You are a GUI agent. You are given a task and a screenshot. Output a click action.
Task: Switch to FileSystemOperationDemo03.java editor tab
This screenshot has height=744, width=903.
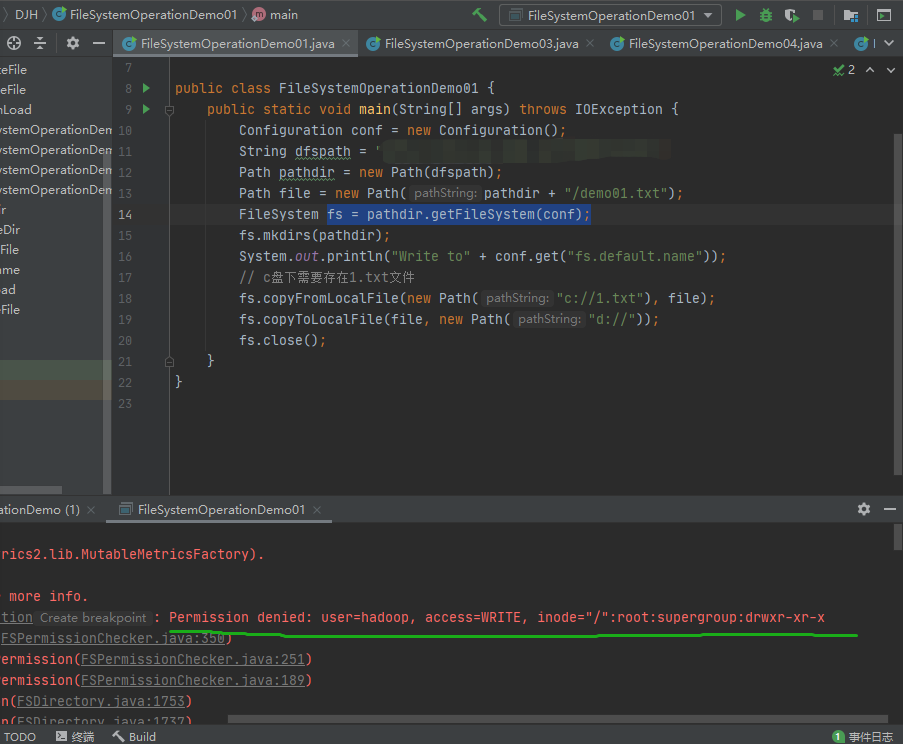481,44
